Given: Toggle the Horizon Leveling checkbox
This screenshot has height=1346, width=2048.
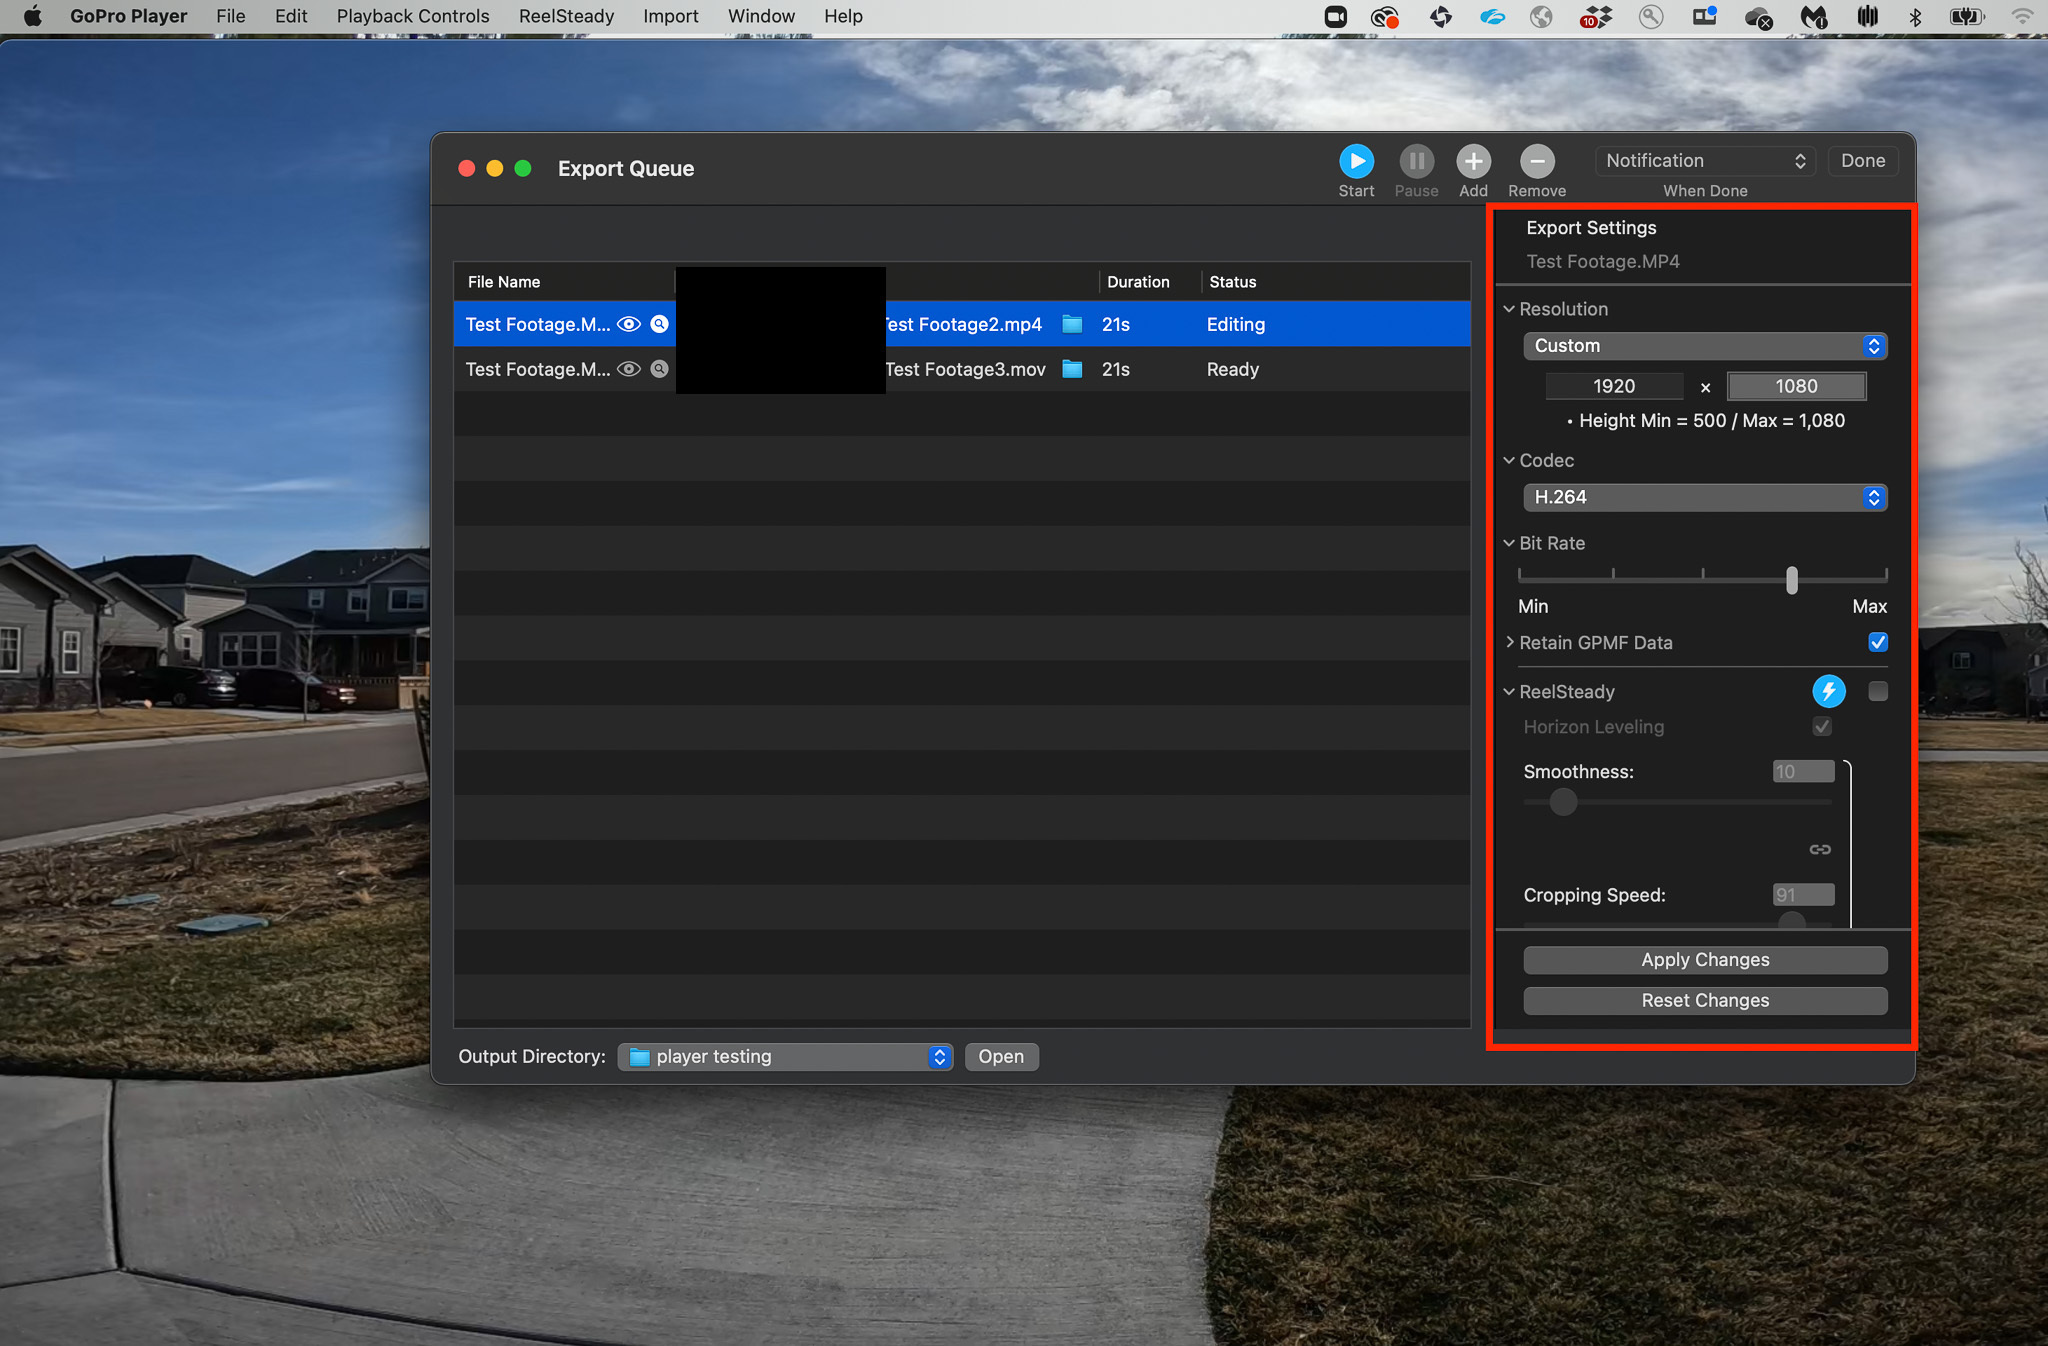Looking at the screenshot, I should tap(1822, 727).
